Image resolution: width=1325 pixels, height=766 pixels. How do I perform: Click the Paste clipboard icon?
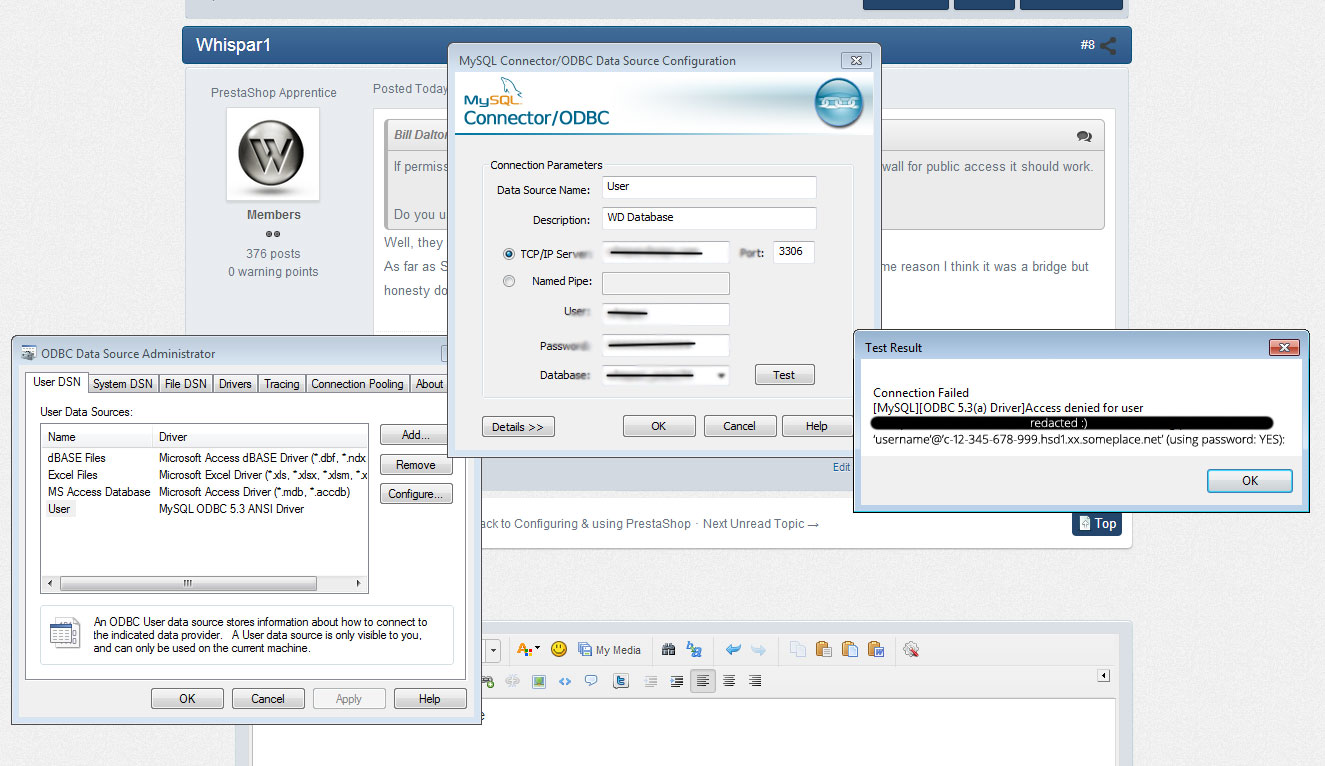click(823, 650)
